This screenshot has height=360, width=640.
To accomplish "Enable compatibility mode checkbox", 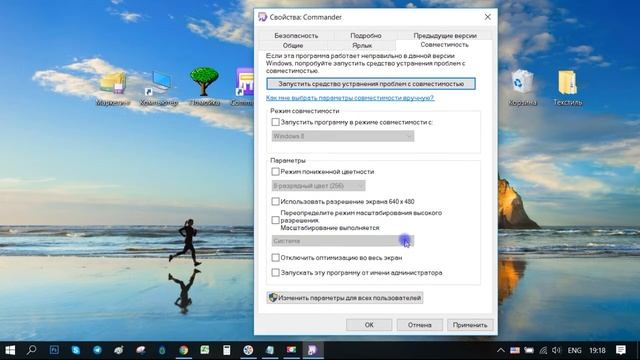I will (x=276, y=122).
